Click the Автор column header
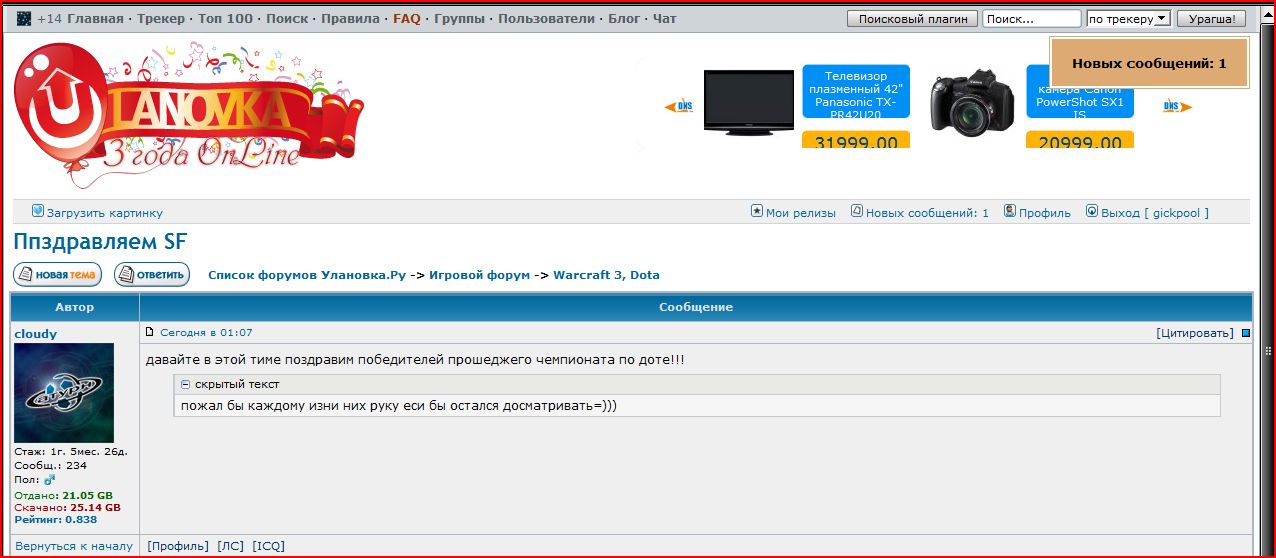 [x=75, y=307]
